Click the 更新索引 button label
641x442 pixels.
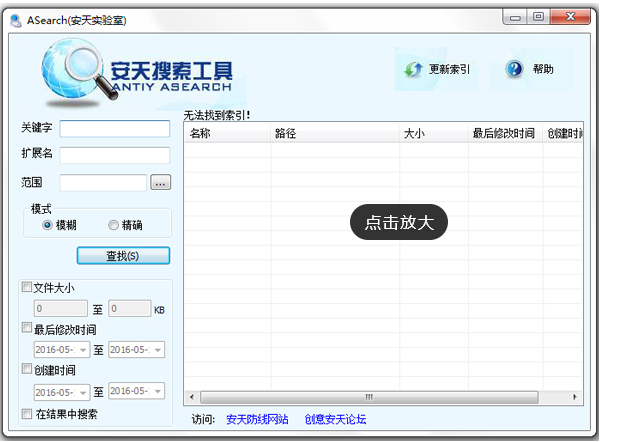pyautogui.click(x=449, y=69)
